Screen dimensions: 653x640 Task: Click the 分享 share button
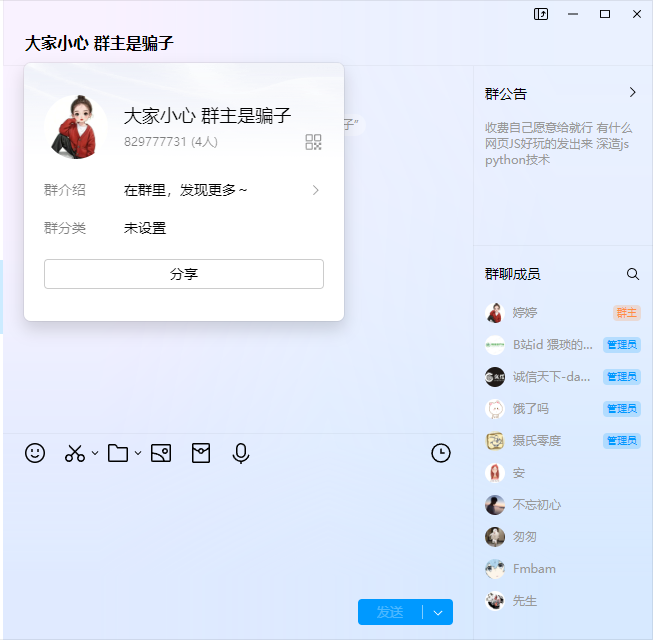pyautogui.click(x=184, y=274)
